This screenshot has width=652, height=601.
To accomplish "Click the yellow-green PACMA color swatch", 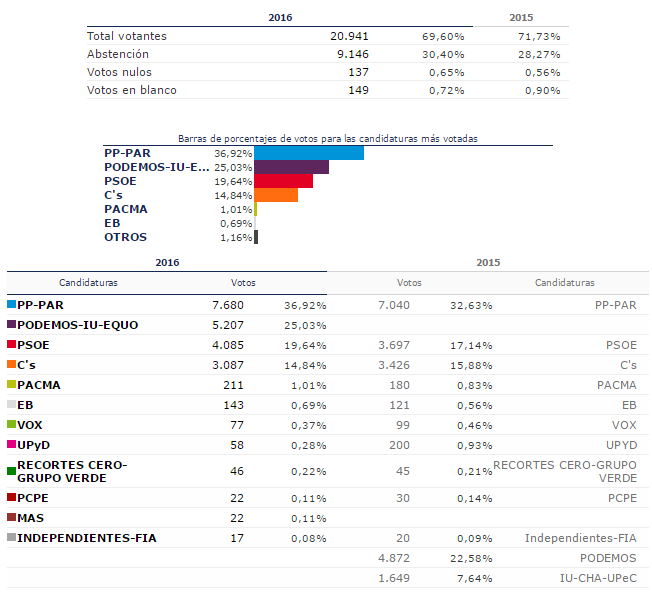I will tap(11, 384).
